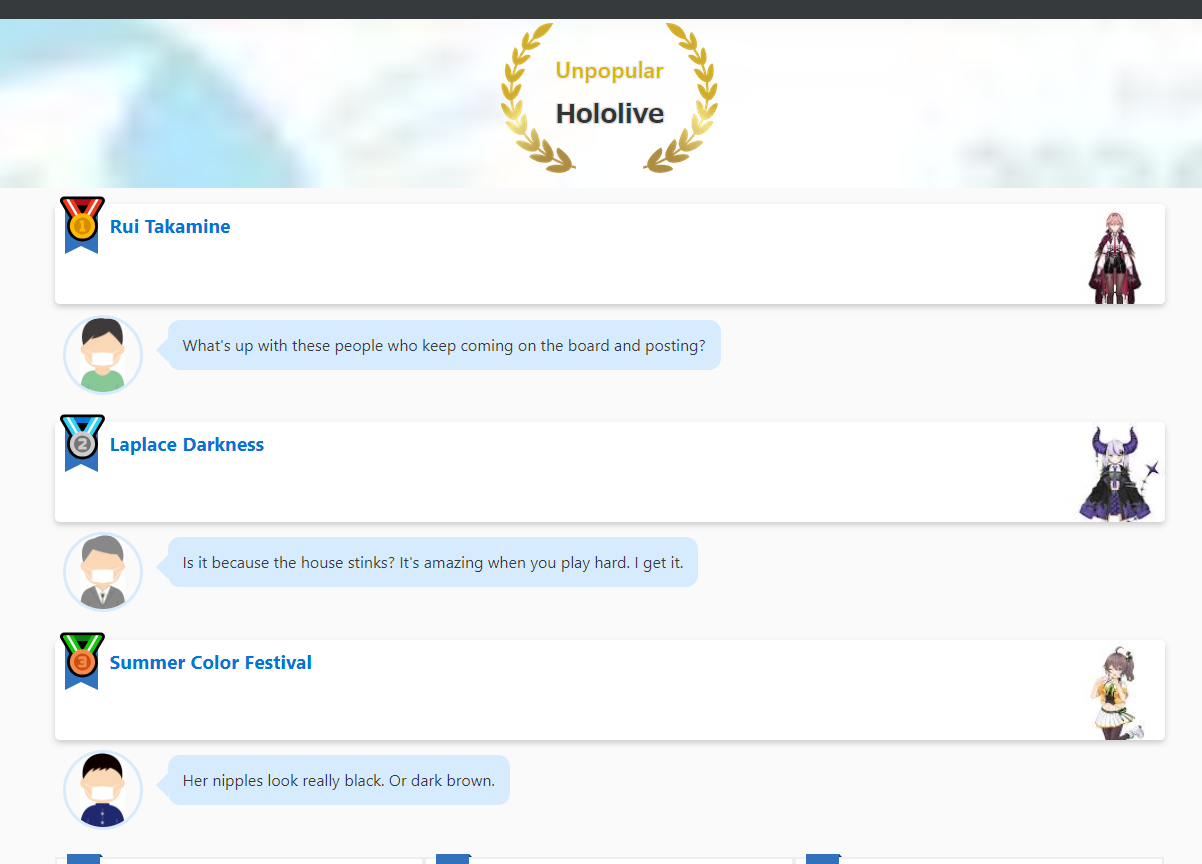Select the black-haired navy-shirt user avatar
This screenshot has height=864, width=1202.
pos(103,789)
